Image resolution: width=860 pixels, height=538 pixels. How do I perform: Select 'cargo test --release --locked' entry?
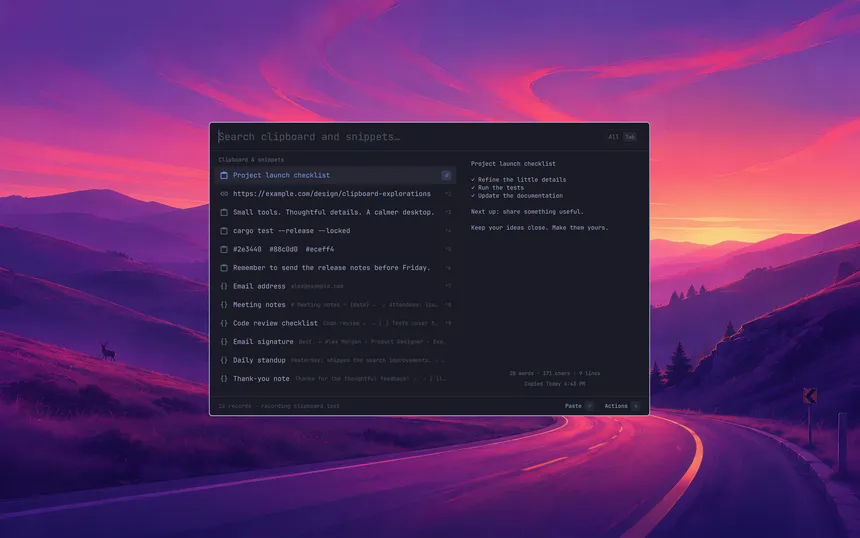[x=336, y=231]
